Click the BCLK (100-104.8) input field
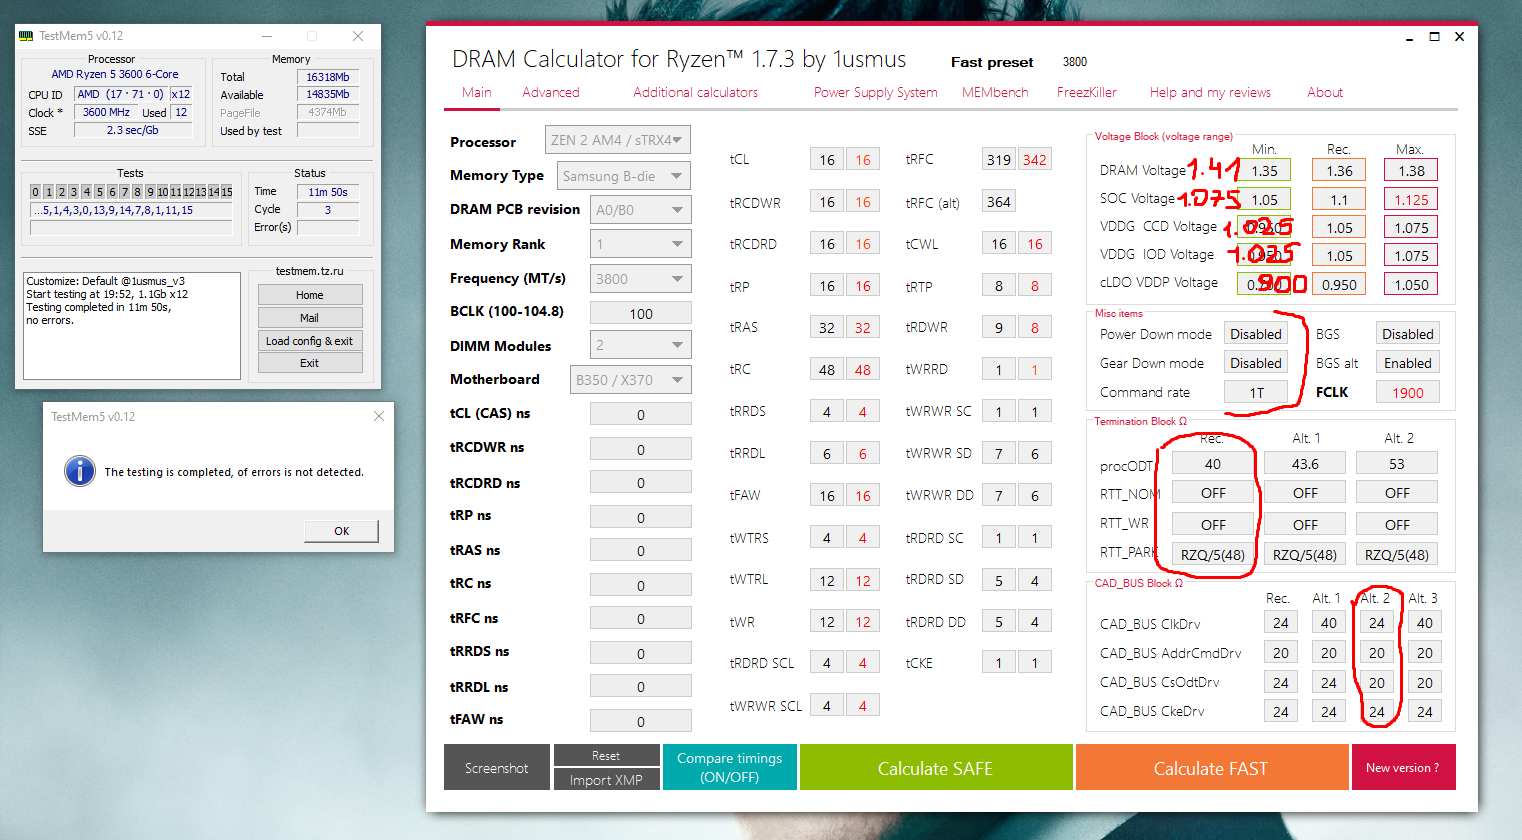Image resolution: width=1522 pixels, height=840 pixels. 641,313
